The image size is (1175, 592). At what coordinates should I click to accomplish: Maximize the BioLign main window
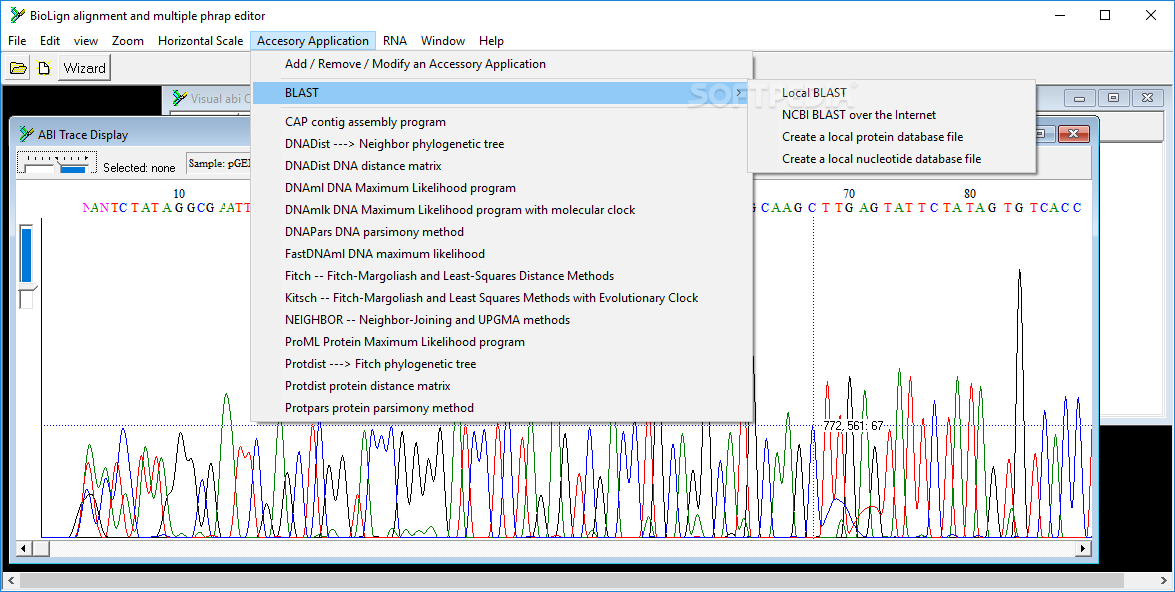pyautogui.click(x=1105, y=16)
